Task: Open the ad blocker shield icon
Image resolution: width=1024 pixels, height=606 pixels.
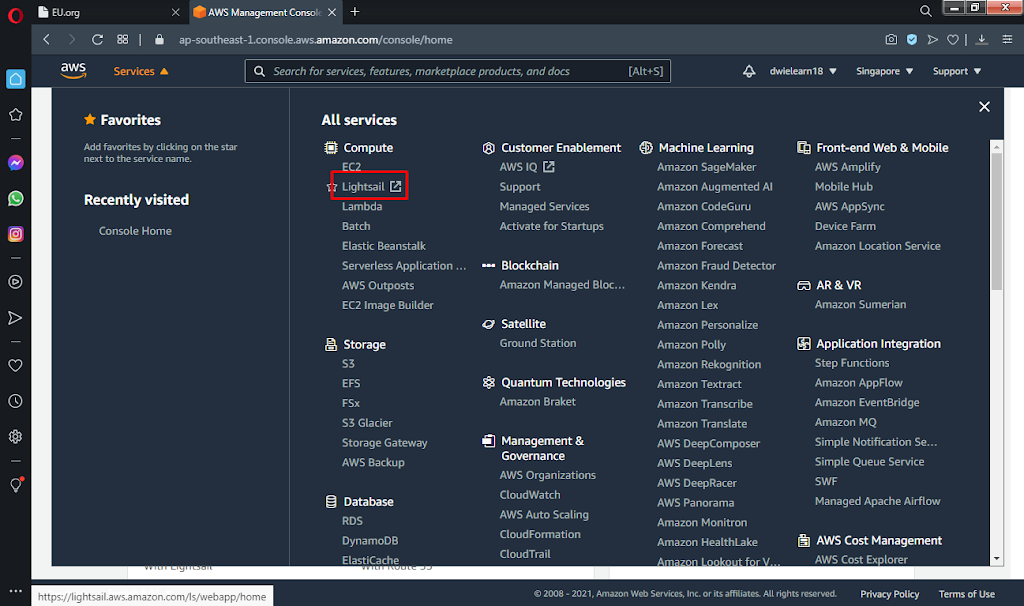Action: [x=912, y=40]
